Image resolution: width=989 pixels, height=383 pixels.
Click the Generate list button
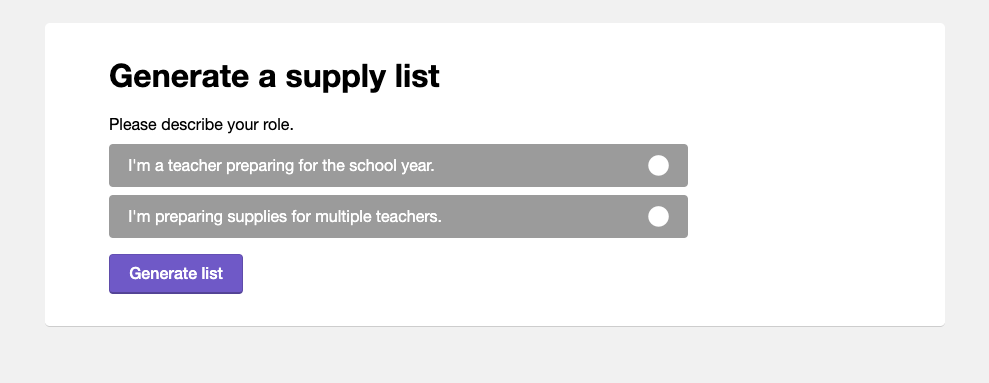pyautogui.click(x=176, y=274)
